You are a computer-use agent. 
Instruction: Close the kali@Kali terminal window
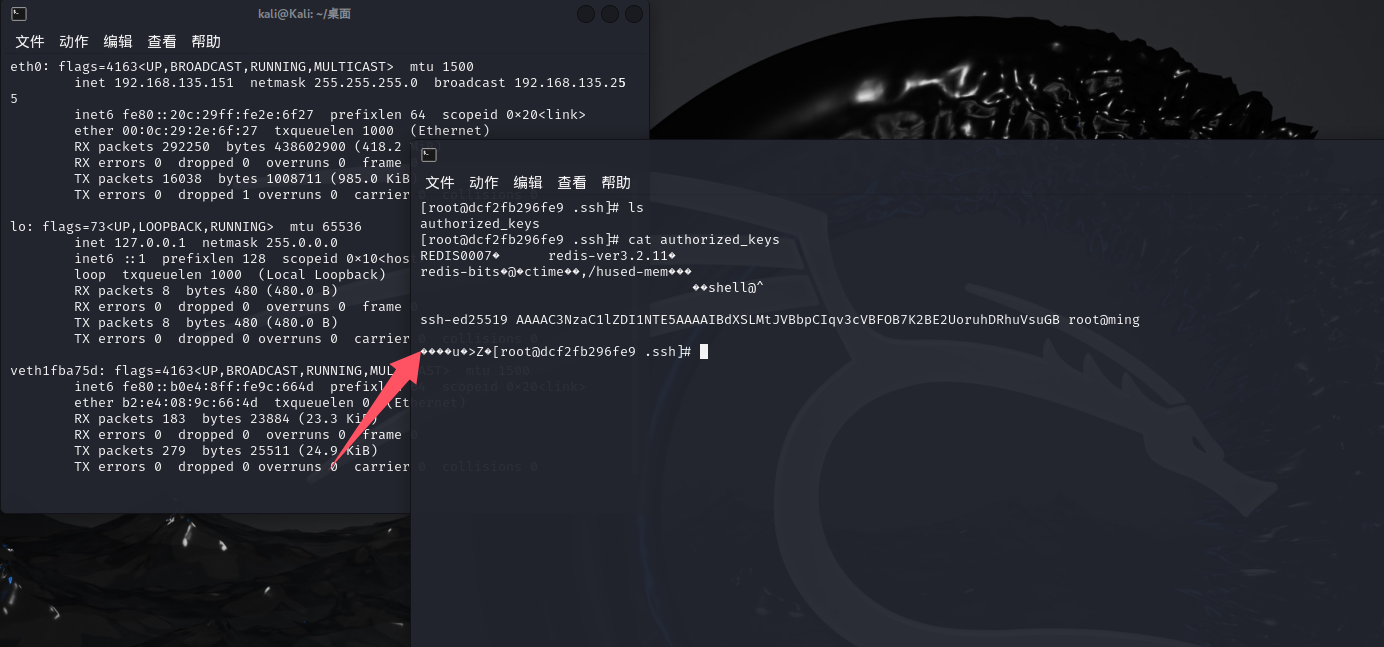(634, 14)
